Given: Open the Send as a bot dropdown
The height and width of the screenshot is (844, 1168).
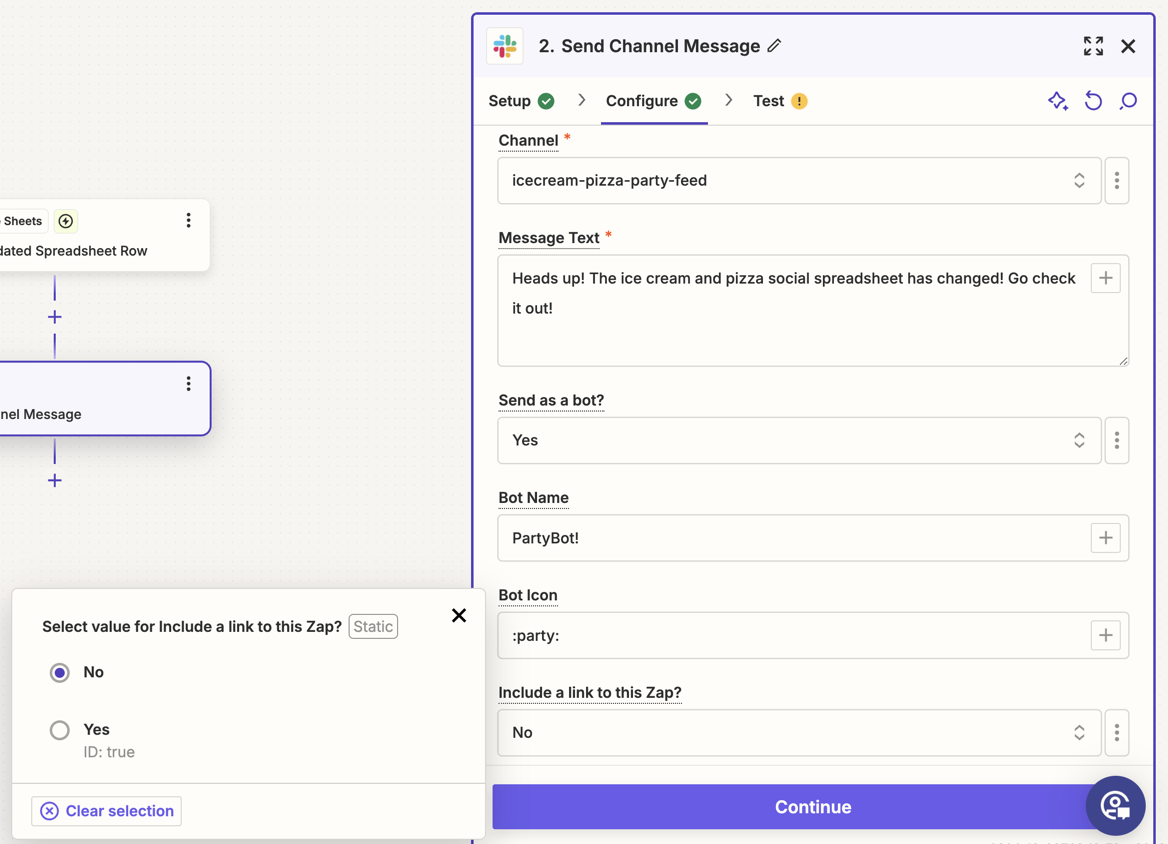Looking at the screenshot, I should click(799, 440).
